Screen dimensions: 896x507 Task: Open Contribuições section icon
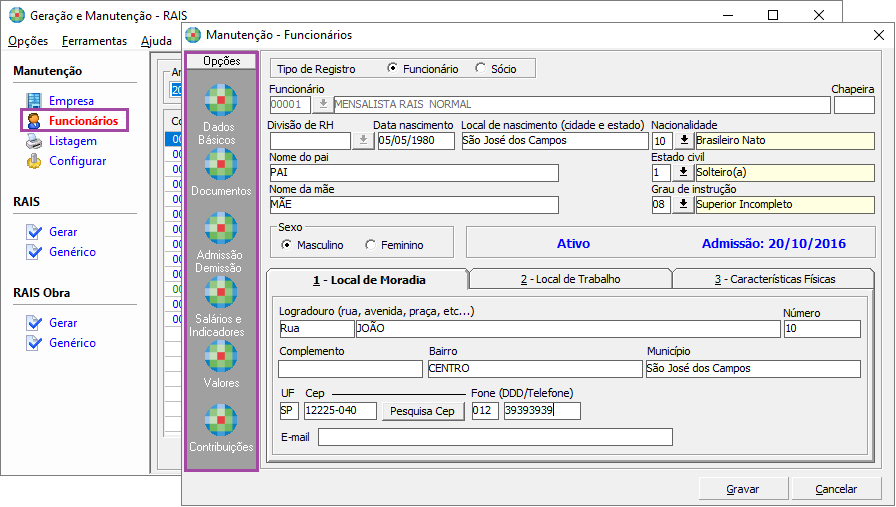221,420
